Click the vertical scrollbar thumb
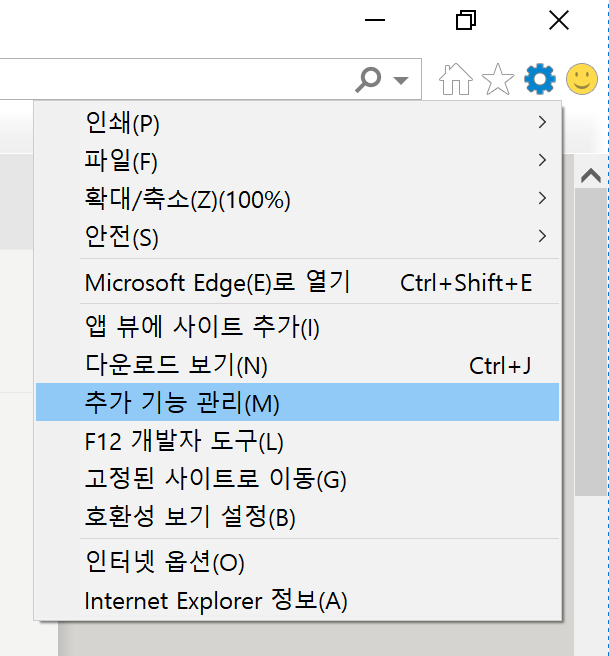 tap(591, 342)
